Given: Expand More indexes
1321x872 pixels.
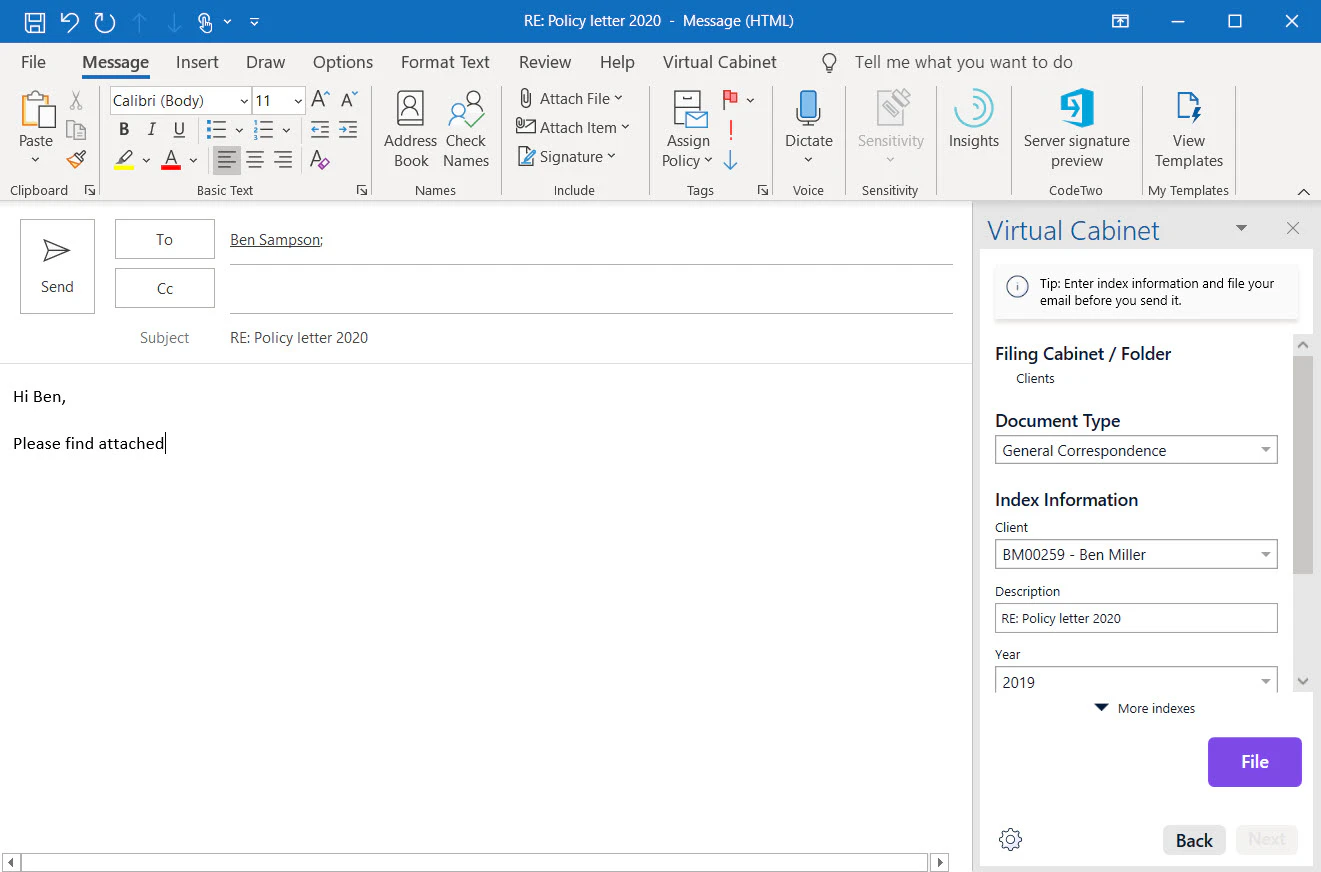Looking at the screenshot, I should click(1144, 708).
